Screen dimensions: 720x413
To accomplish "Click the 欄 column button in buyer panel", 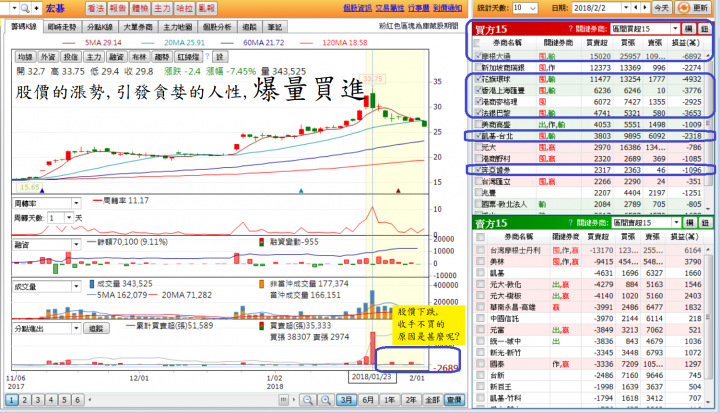I will [x=688, y=29].
